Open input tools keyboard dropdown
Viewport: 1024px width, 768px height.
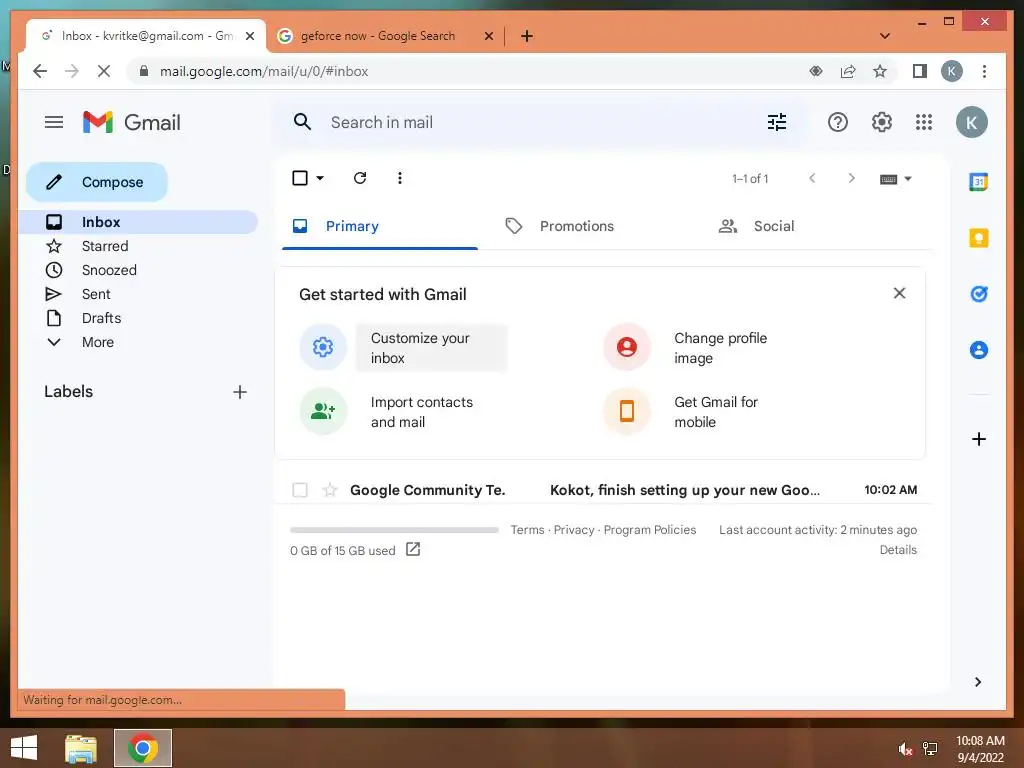[895, 179]
